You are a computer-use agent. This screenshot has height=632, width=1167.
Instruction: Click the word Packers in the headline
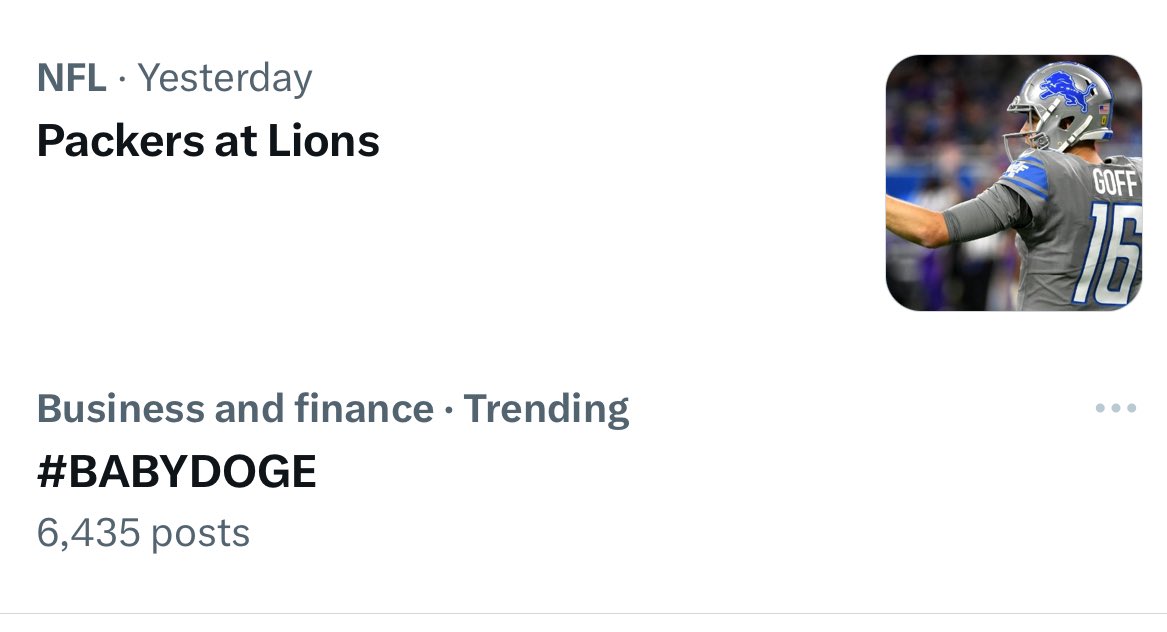coord(118,141)
